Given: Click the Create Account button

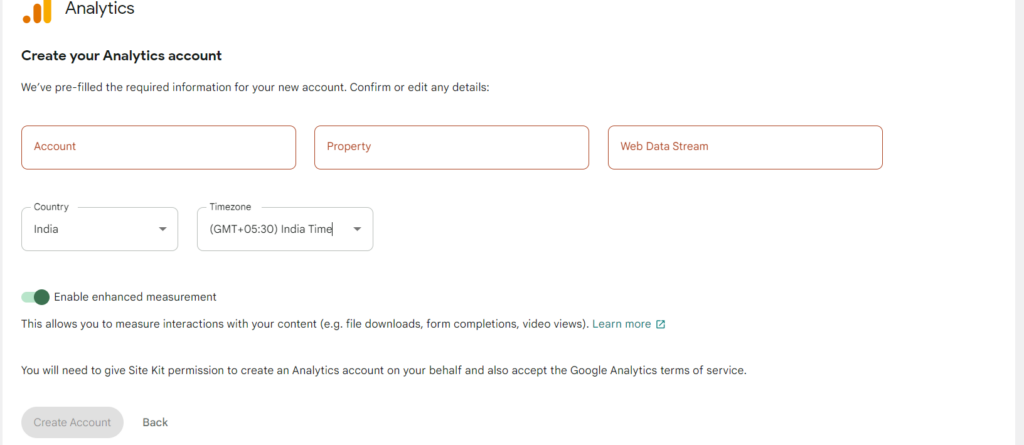Looking at the screenshot, I should (72, 422).
